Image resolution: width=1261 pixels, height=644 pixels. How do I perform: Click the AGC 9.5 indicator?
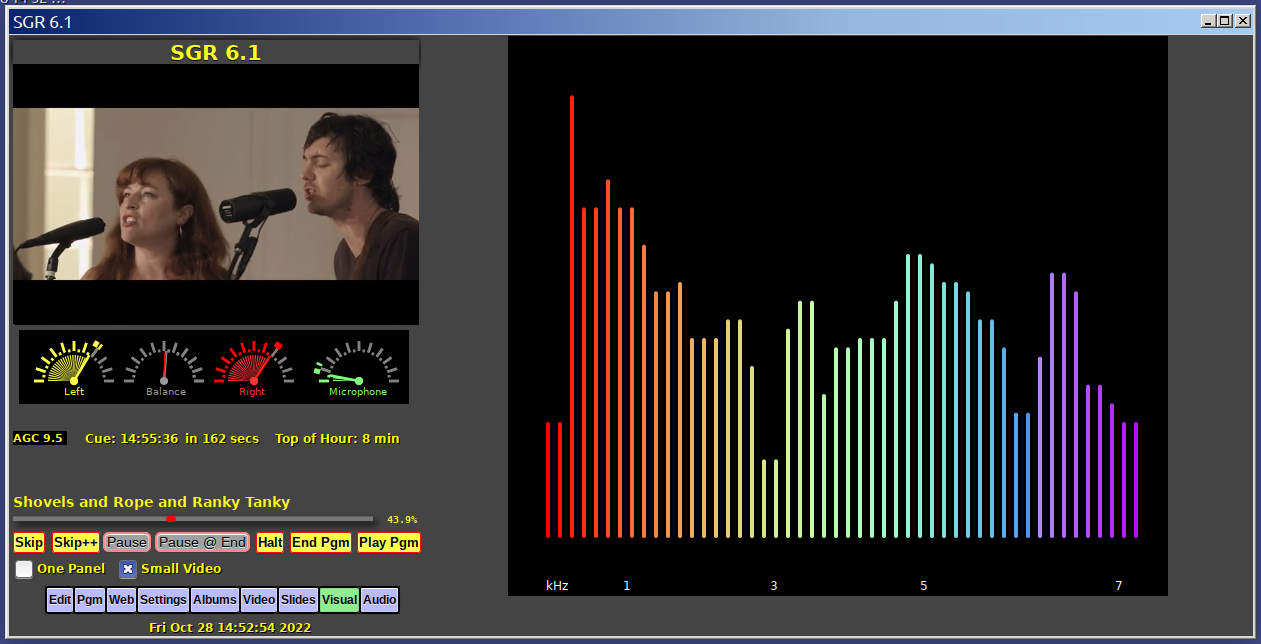(x=39, y=438)
